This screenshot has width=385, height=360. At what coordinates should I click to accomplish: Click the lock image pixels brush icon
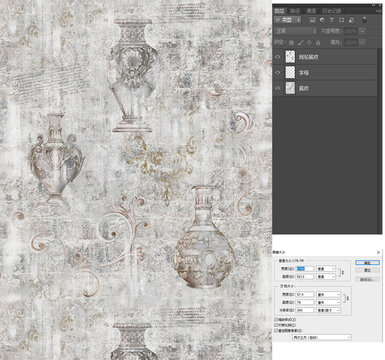(300, 42)
